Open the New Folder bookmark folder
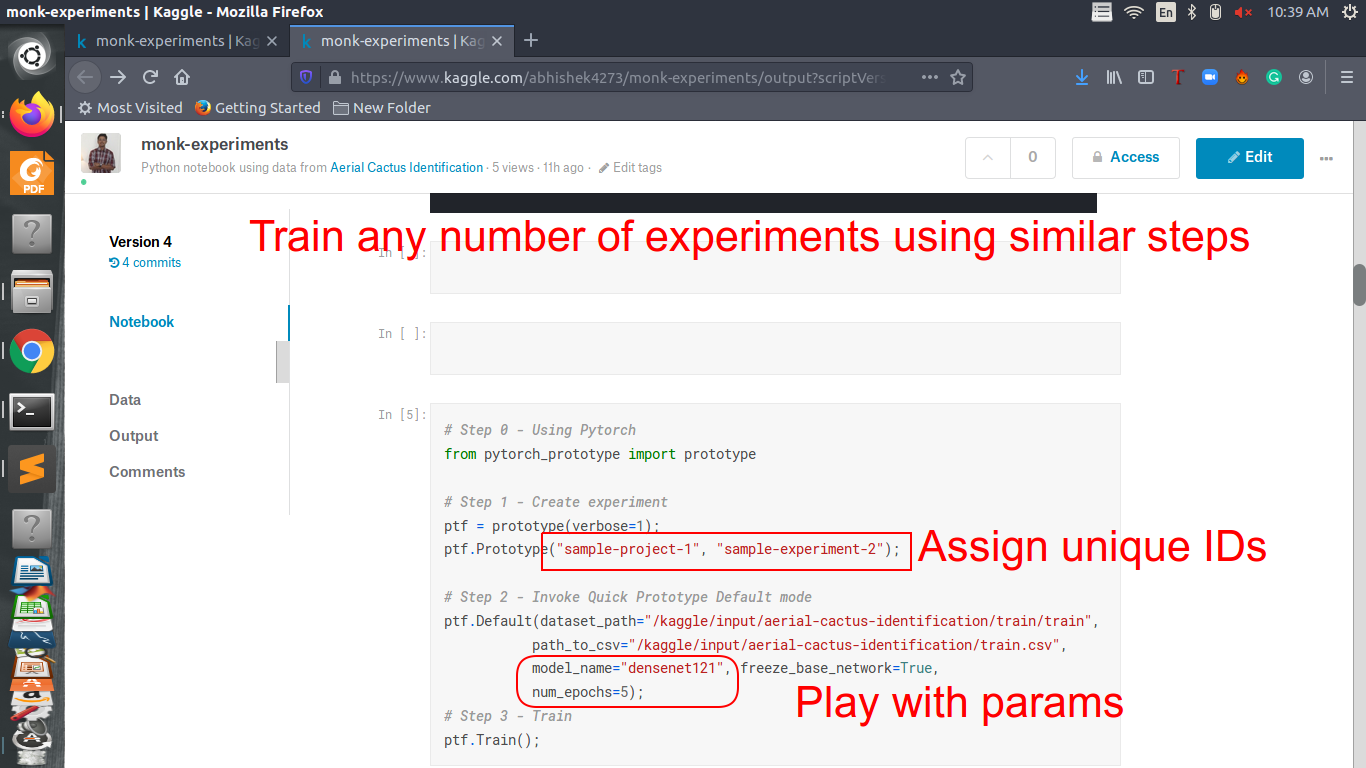 point(381,108)
